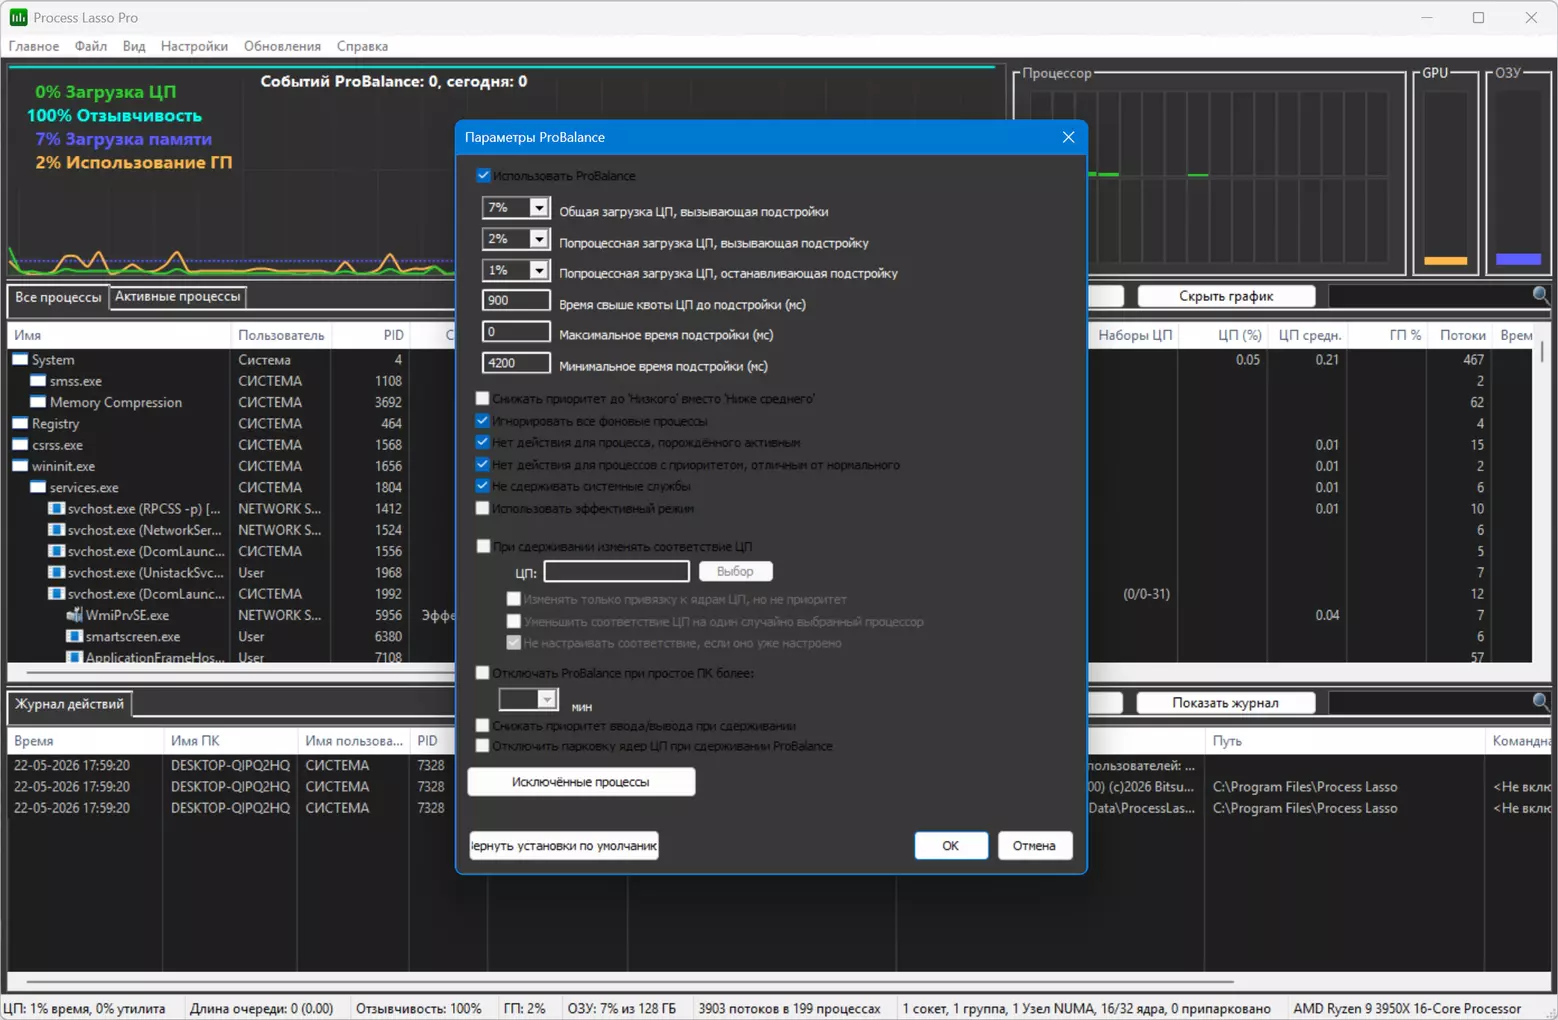The height and width of the screenshot is (1020, 1558).
Task: Open the Настройки menu
Action: tap(194, 46)
